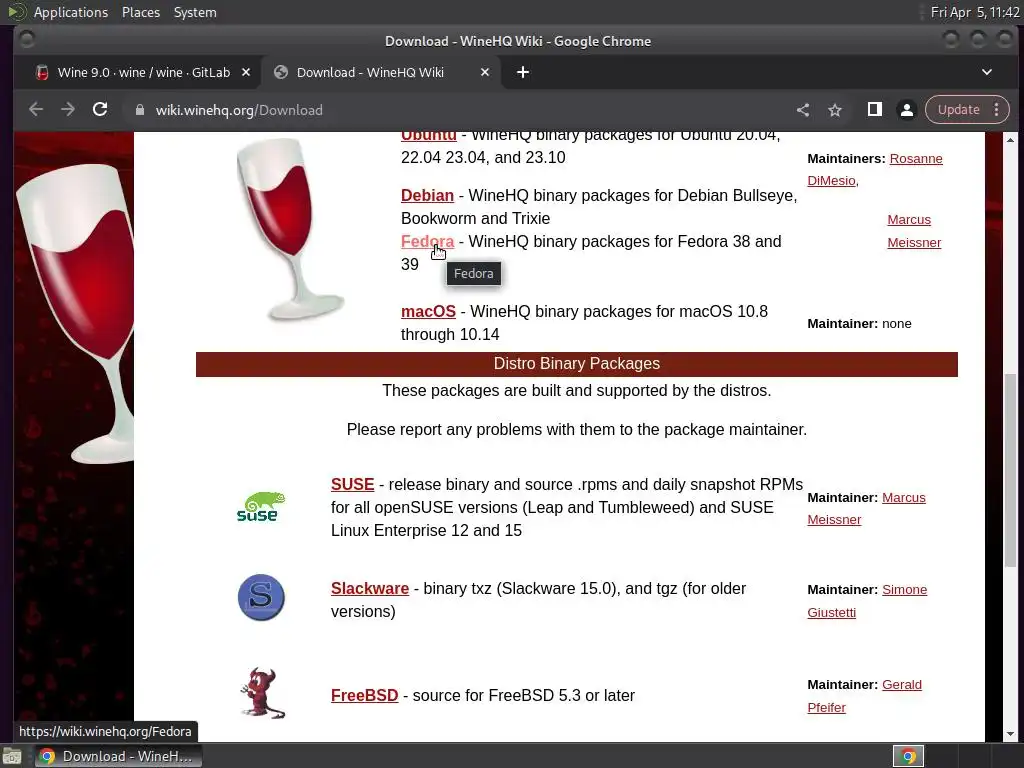Viewport: 1024px width, 768px height.
Task: Click the FreeBSD daemon logo
Action: pos(262,693)
